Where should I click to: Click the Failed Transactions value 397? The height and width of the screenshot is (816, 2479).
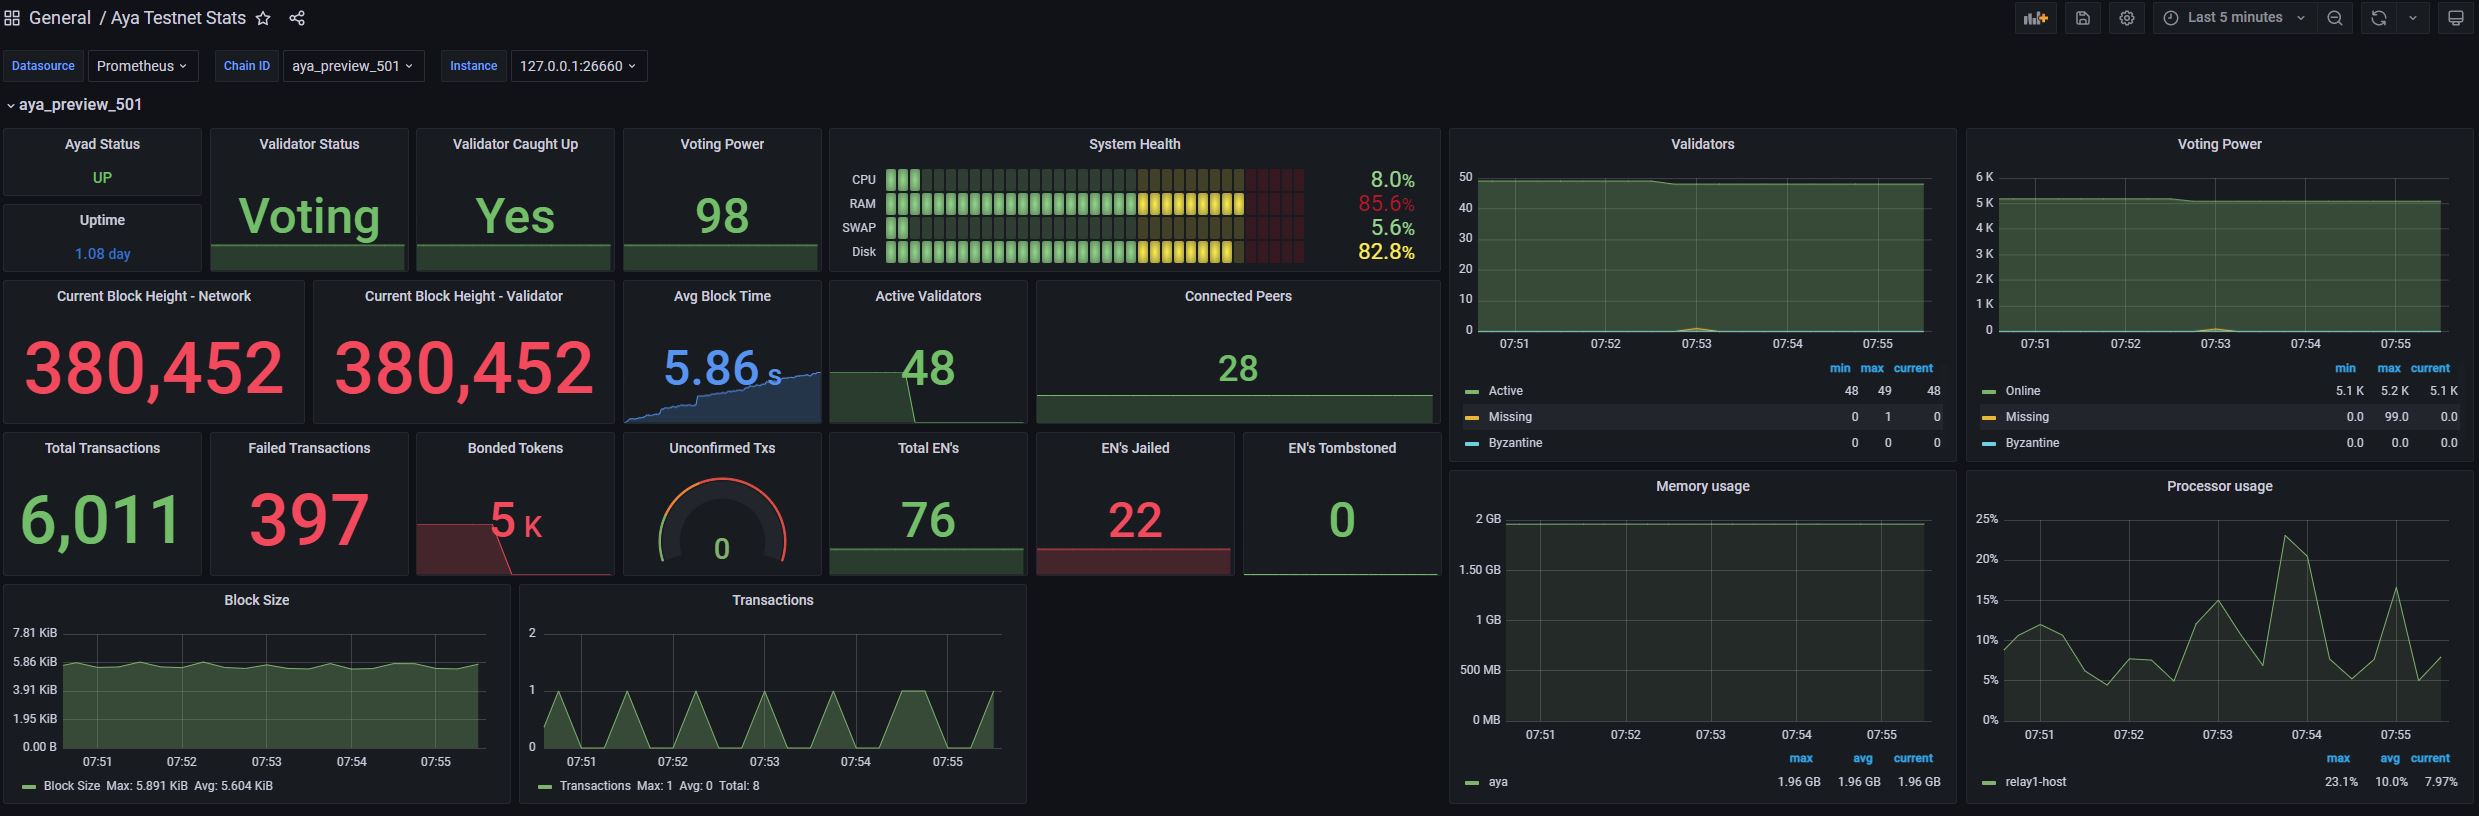tap(309, 520)
